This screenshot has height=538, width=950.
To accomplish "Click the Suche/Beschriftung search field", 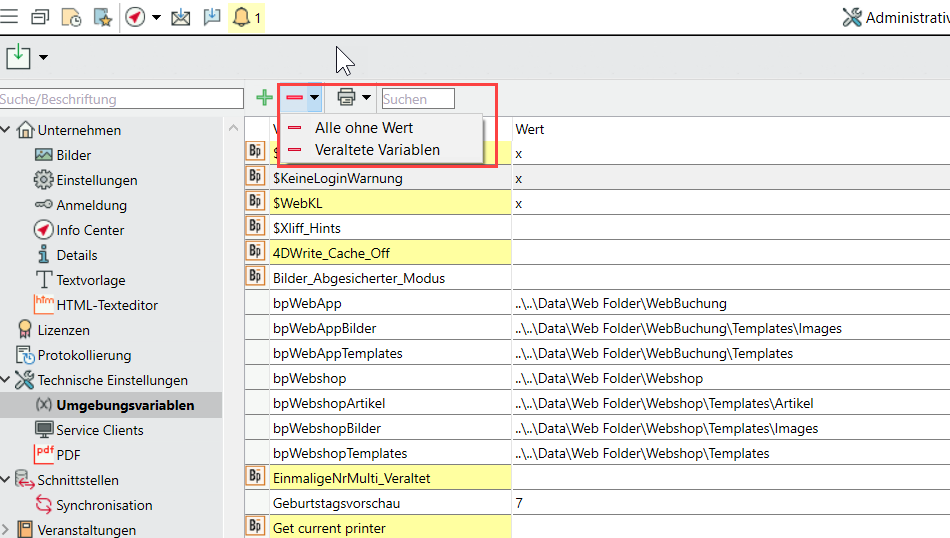I will [120, 99].
